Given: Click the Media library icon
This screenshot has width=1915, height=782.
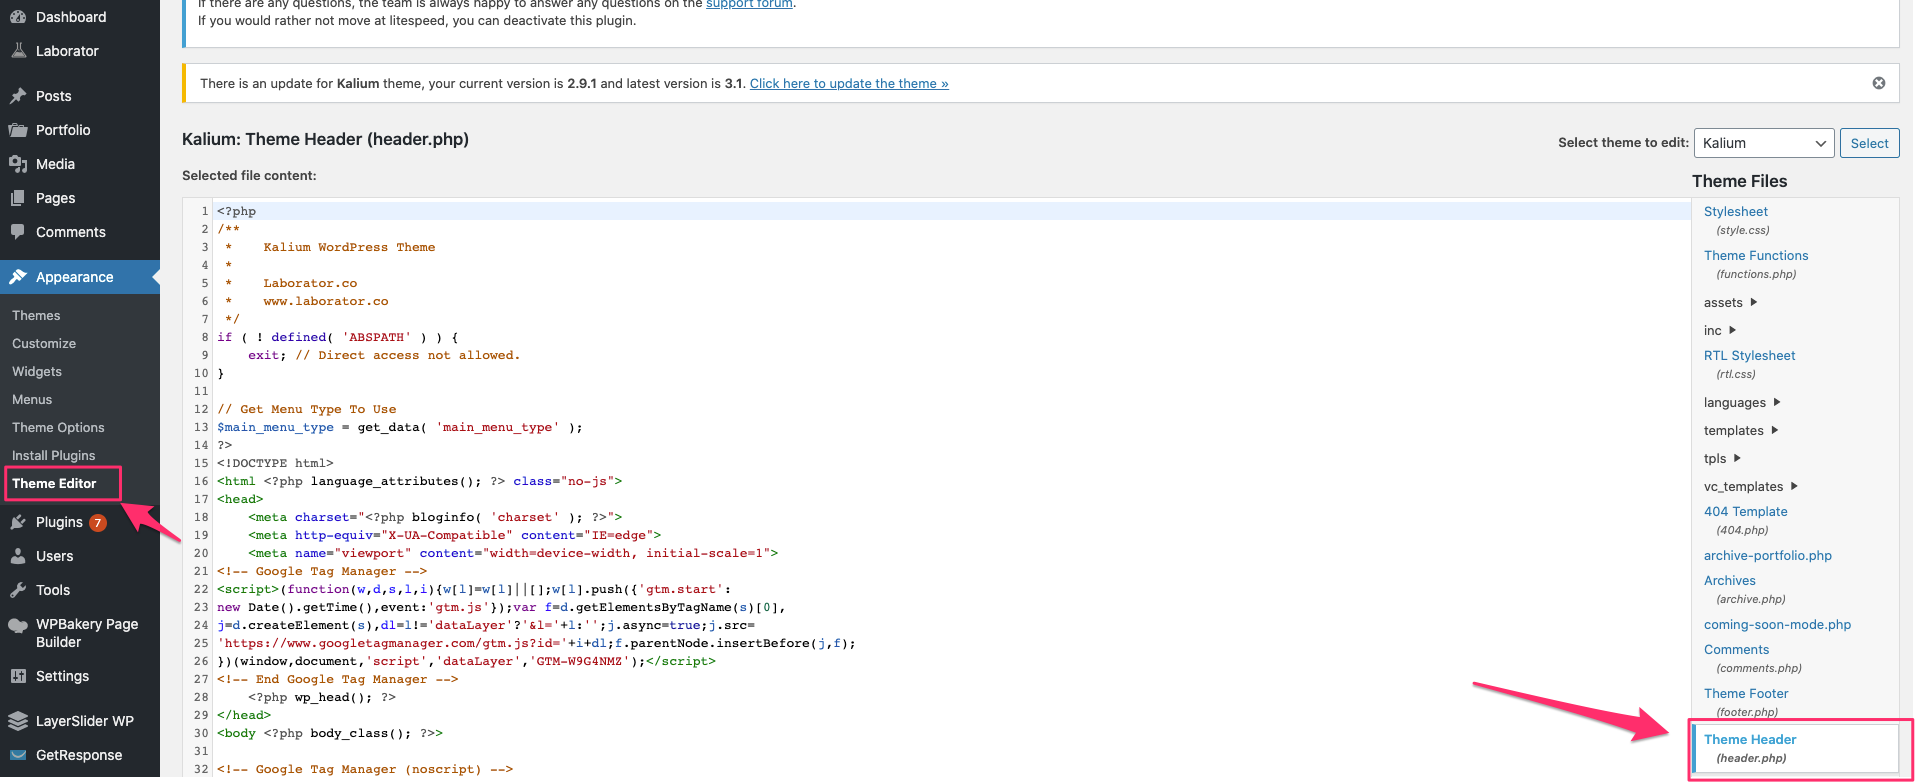Looking at the screenshot, I should 18,164.
